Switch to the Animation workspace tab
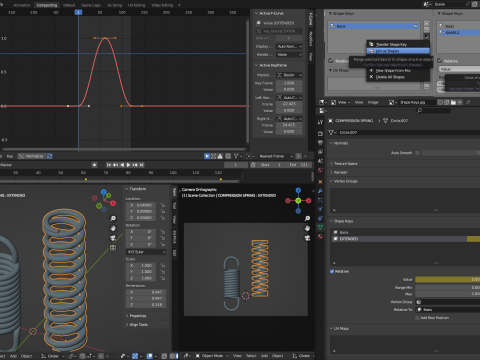Screen dimensions: 480x360 pos(22,5)
